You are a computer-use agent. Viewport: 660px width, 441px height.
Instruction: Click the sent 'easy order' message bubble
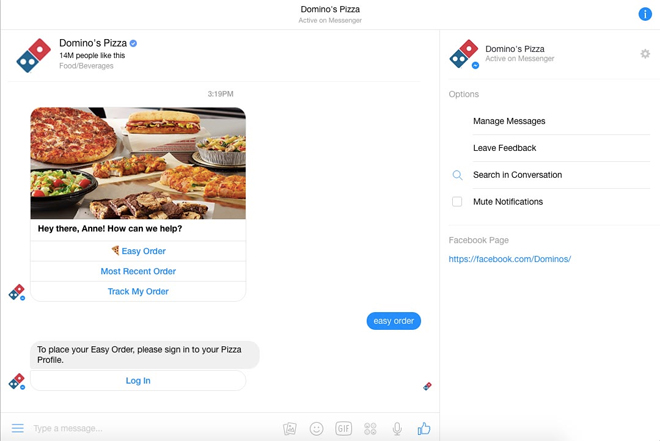(394, 321)
